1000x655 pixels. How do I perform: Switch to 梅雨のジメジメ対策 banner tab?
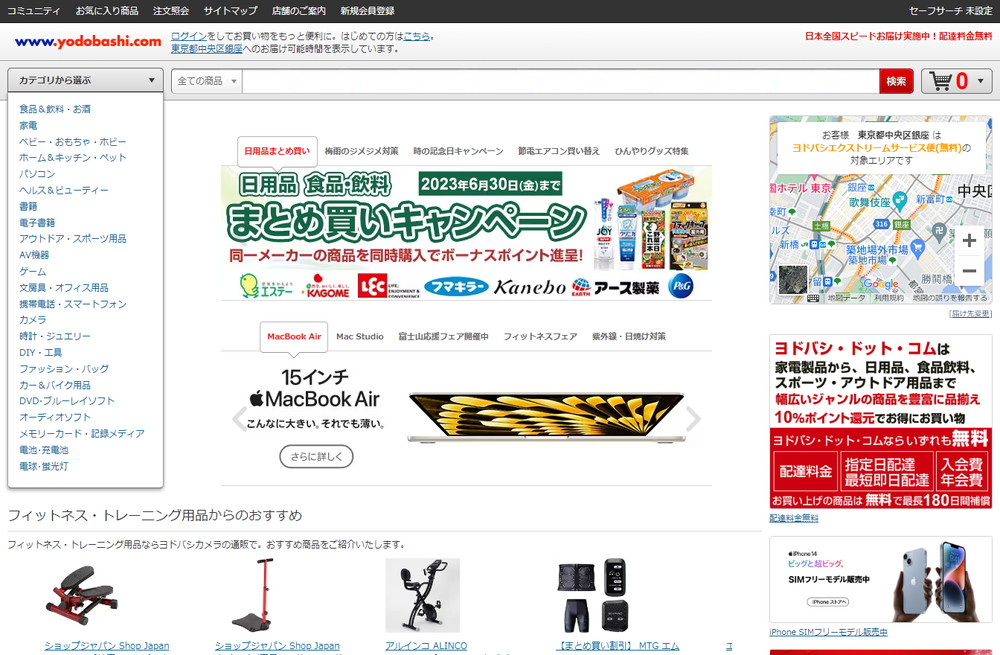click(361, 151)
